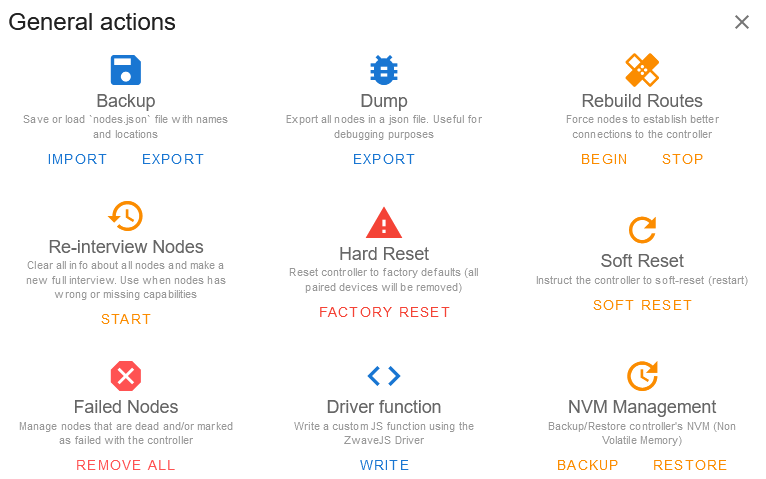Remove all failed nodes

[126, 465]
